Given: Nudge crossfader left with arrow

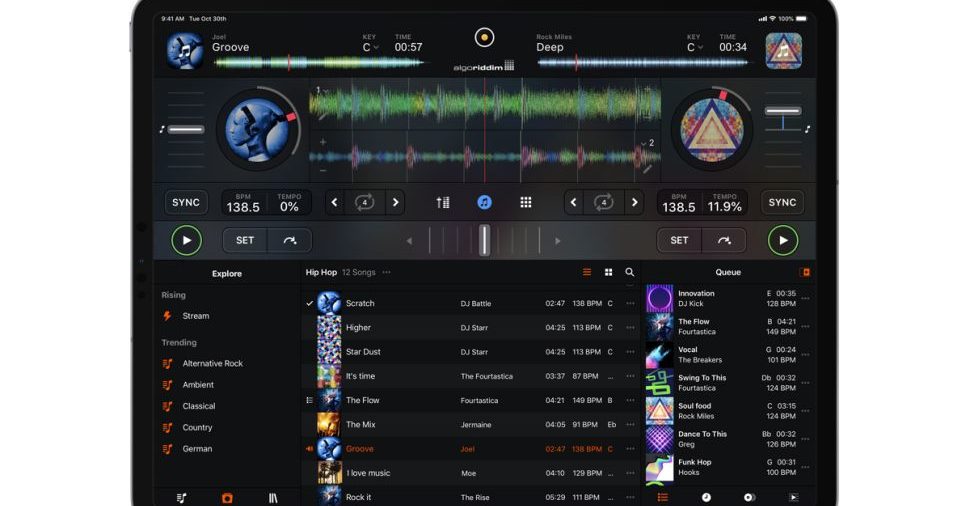Looking at the screenshot, I should pyautogui.click(x=409, y=241).
